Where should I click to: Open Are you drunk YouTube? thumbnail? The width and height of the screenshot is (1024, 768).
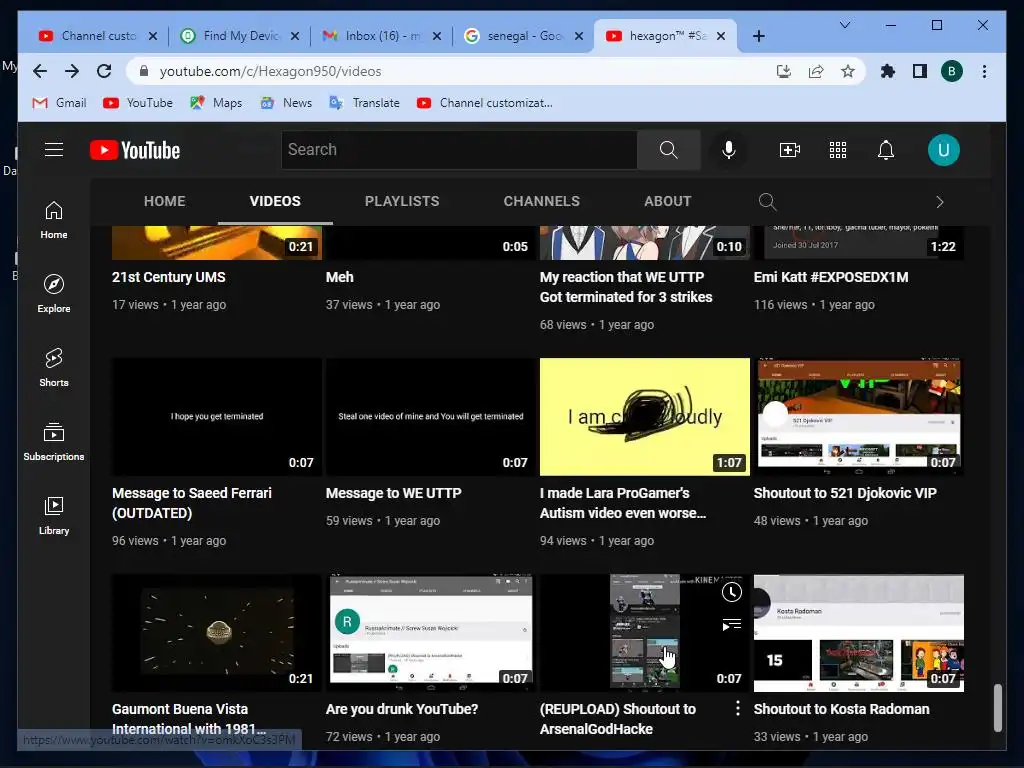(430, 633)
